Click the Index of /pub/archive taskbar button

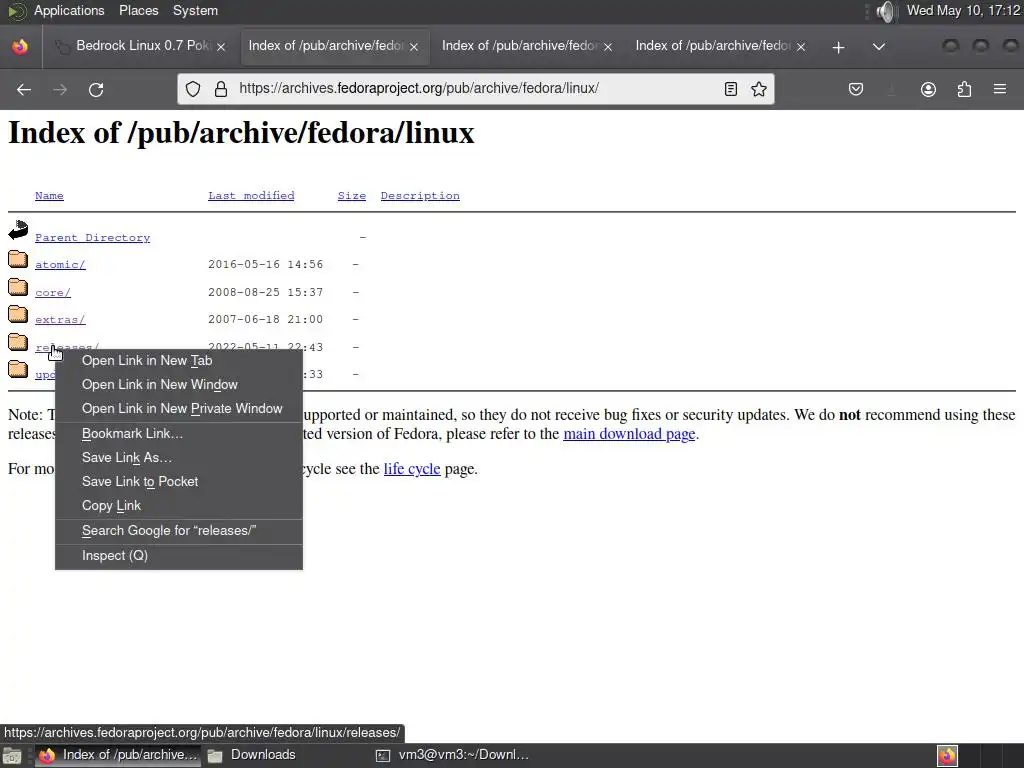[118, 755]
